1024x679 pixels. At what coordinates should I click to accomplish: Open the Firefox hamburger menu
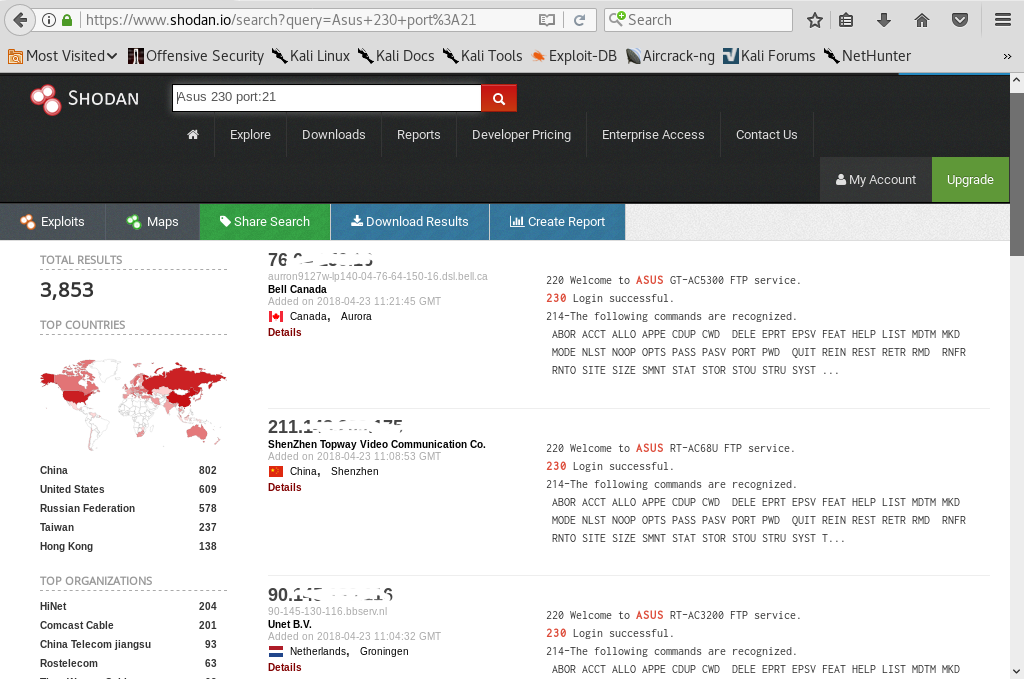click(1003, 20)
